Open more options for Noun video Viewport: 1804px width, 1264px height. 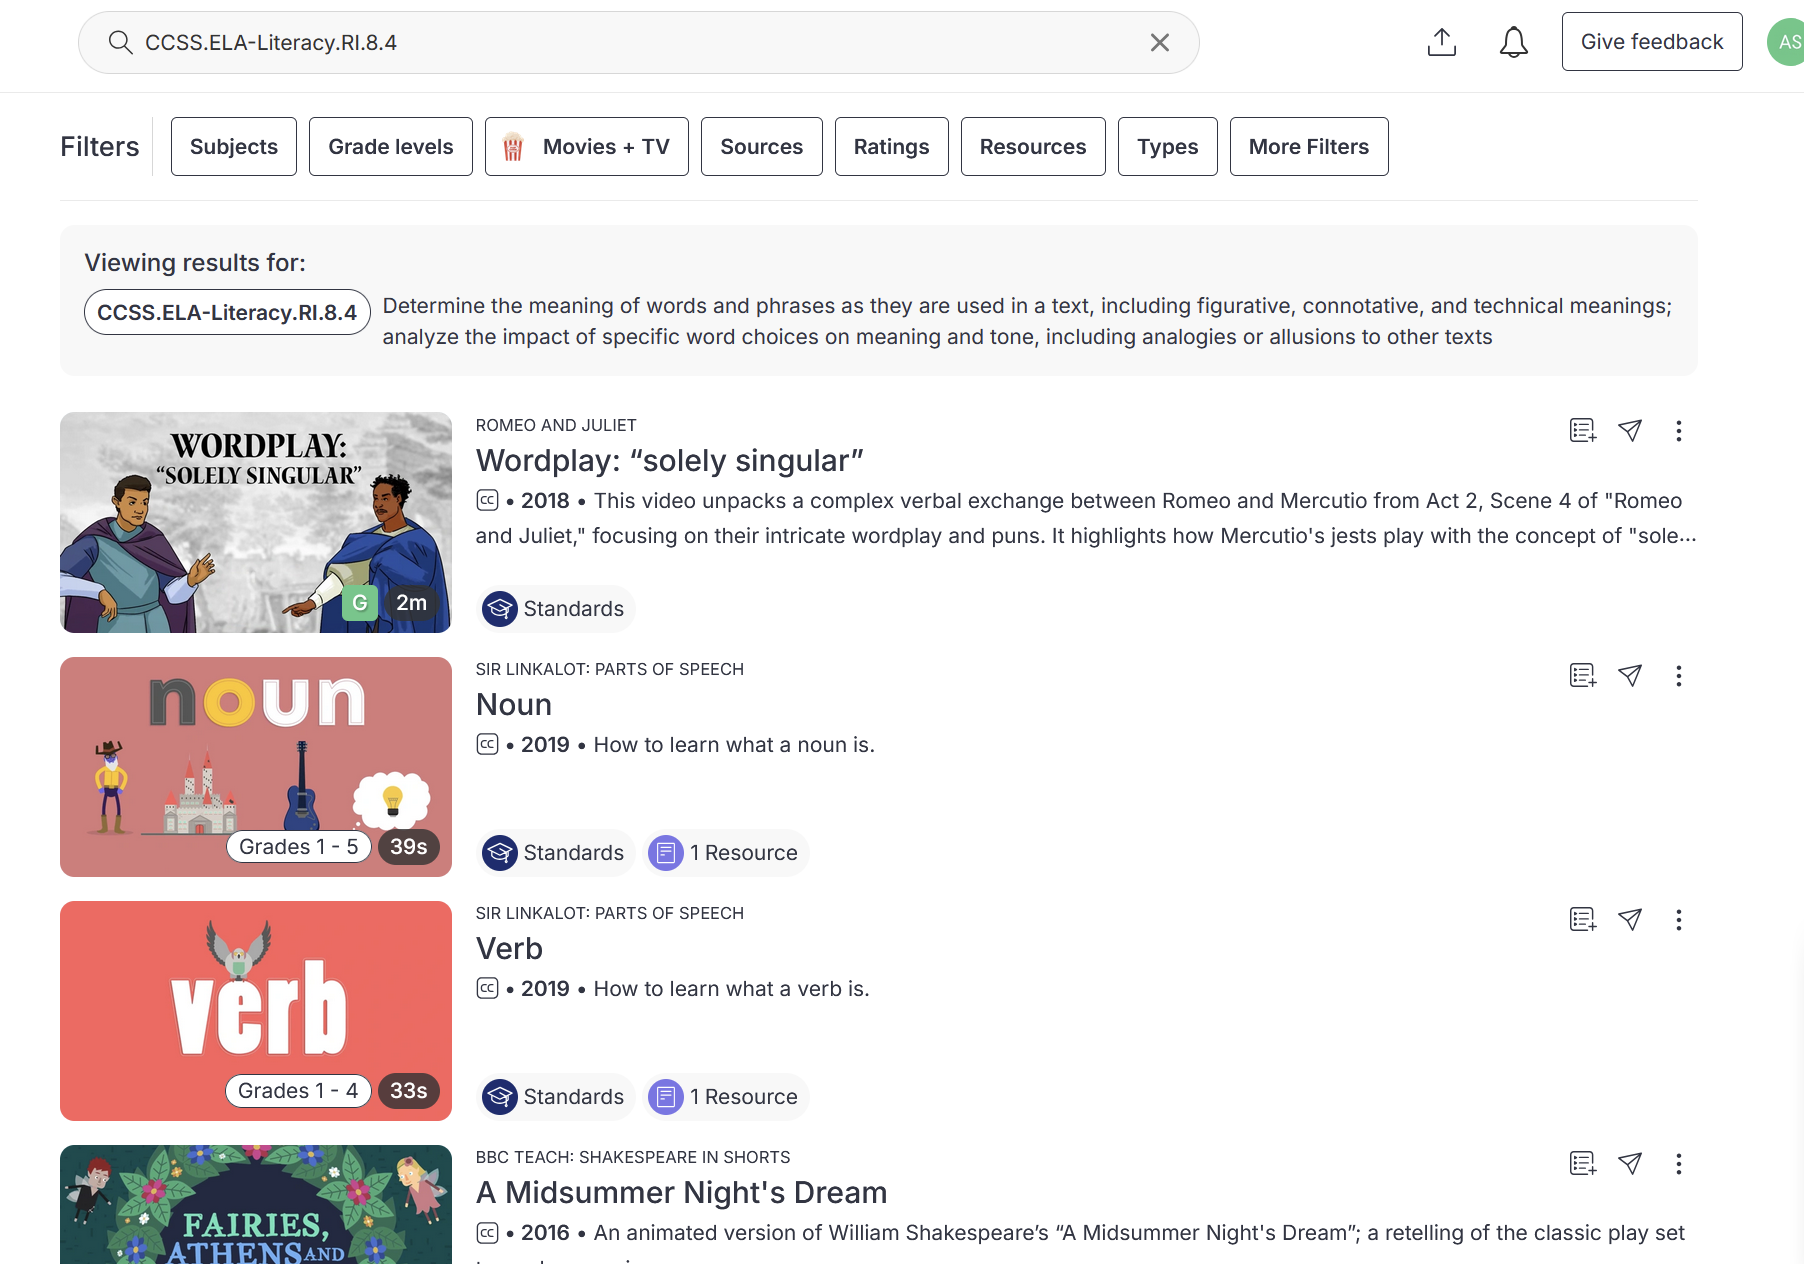[1678, 675]
